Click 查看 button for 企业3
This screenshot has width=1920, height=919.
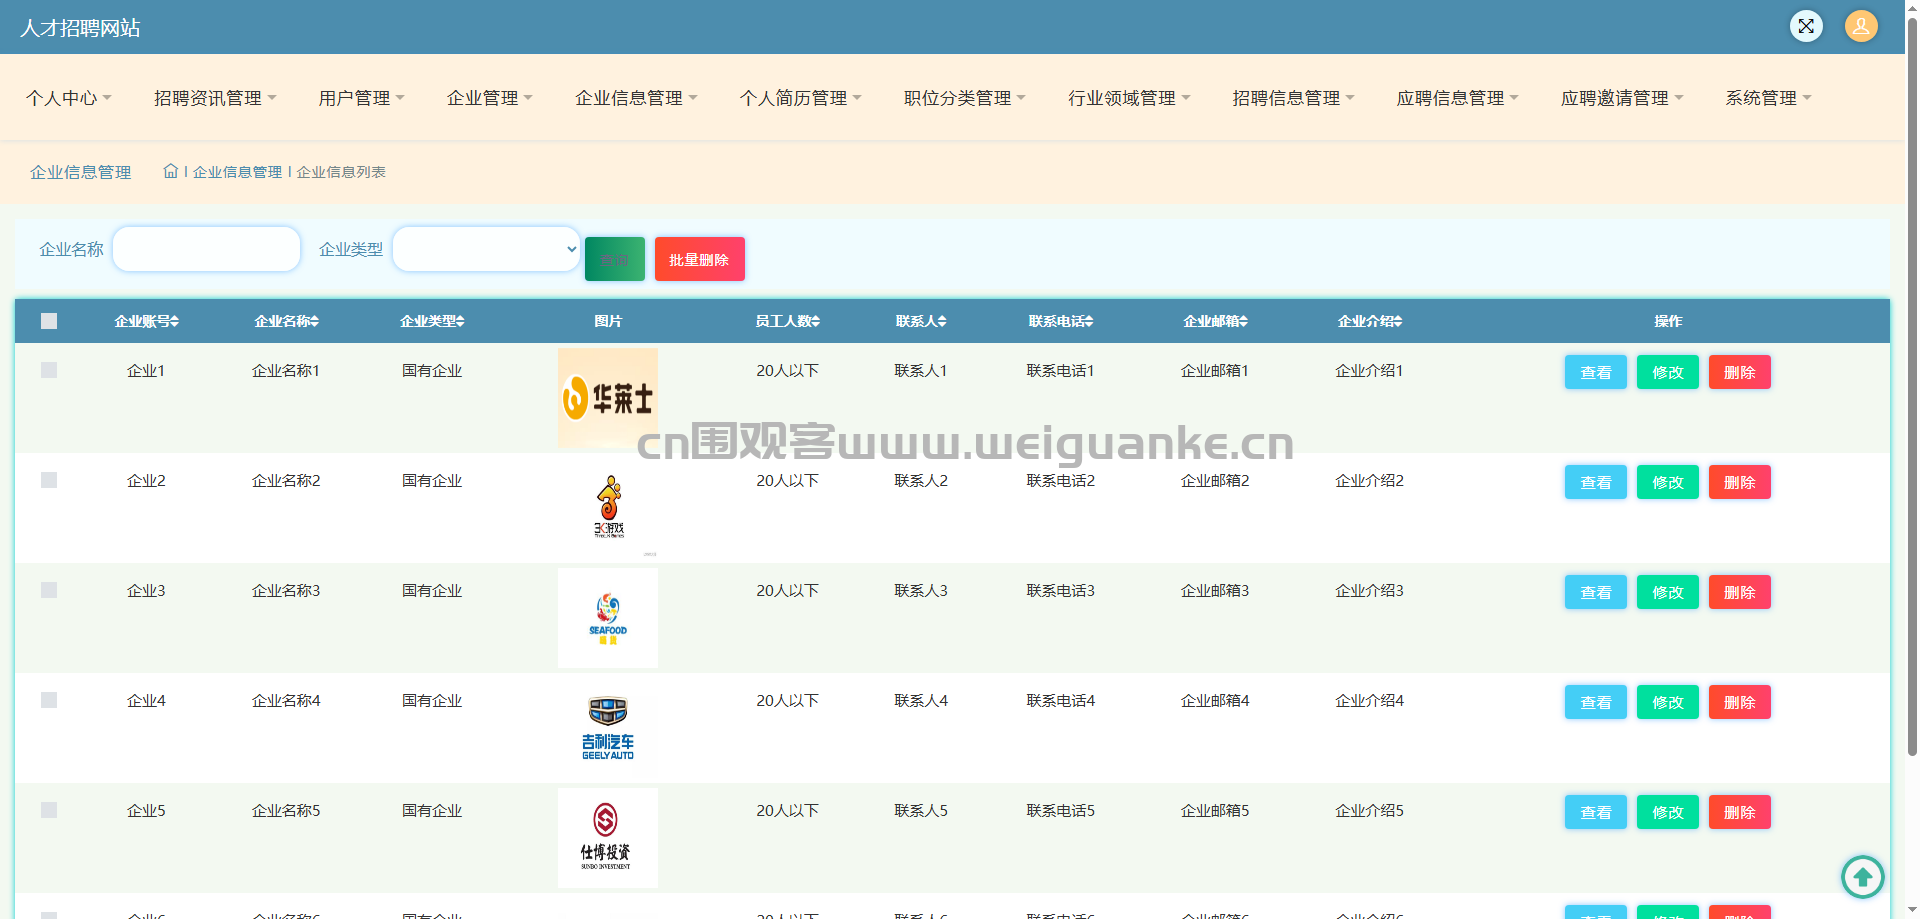[1596, 592]
